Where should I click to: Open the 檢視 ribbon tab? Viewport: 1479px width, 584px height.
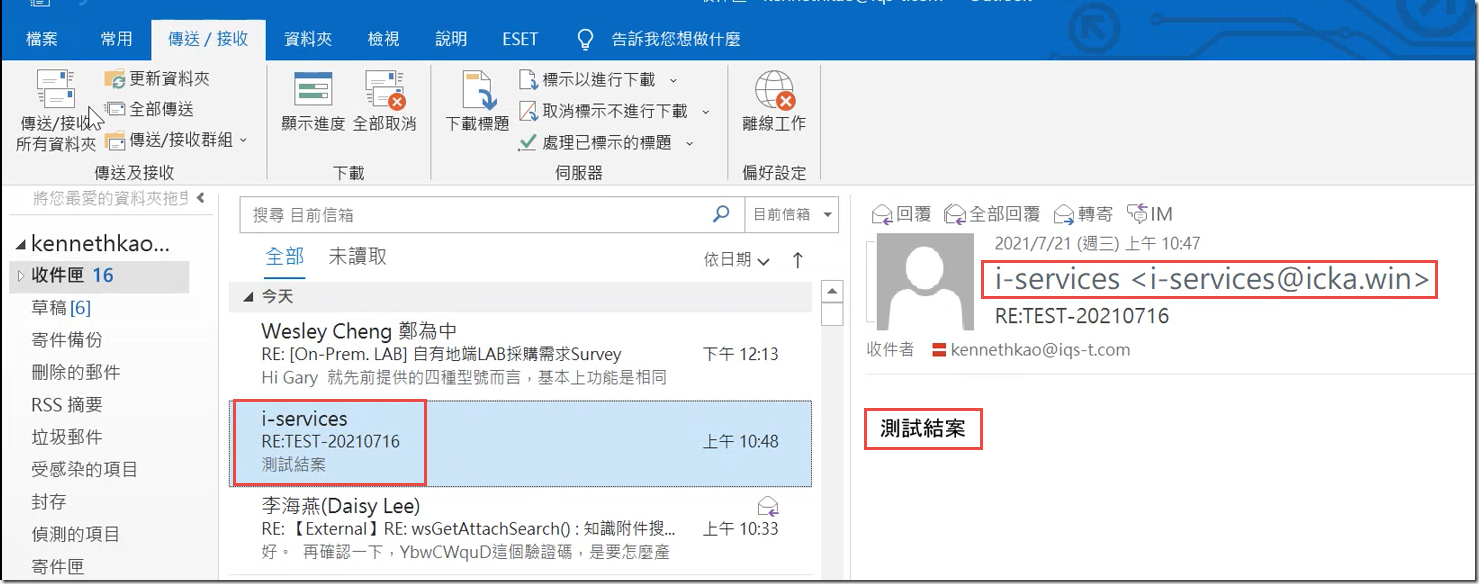(x=383, y=39)
